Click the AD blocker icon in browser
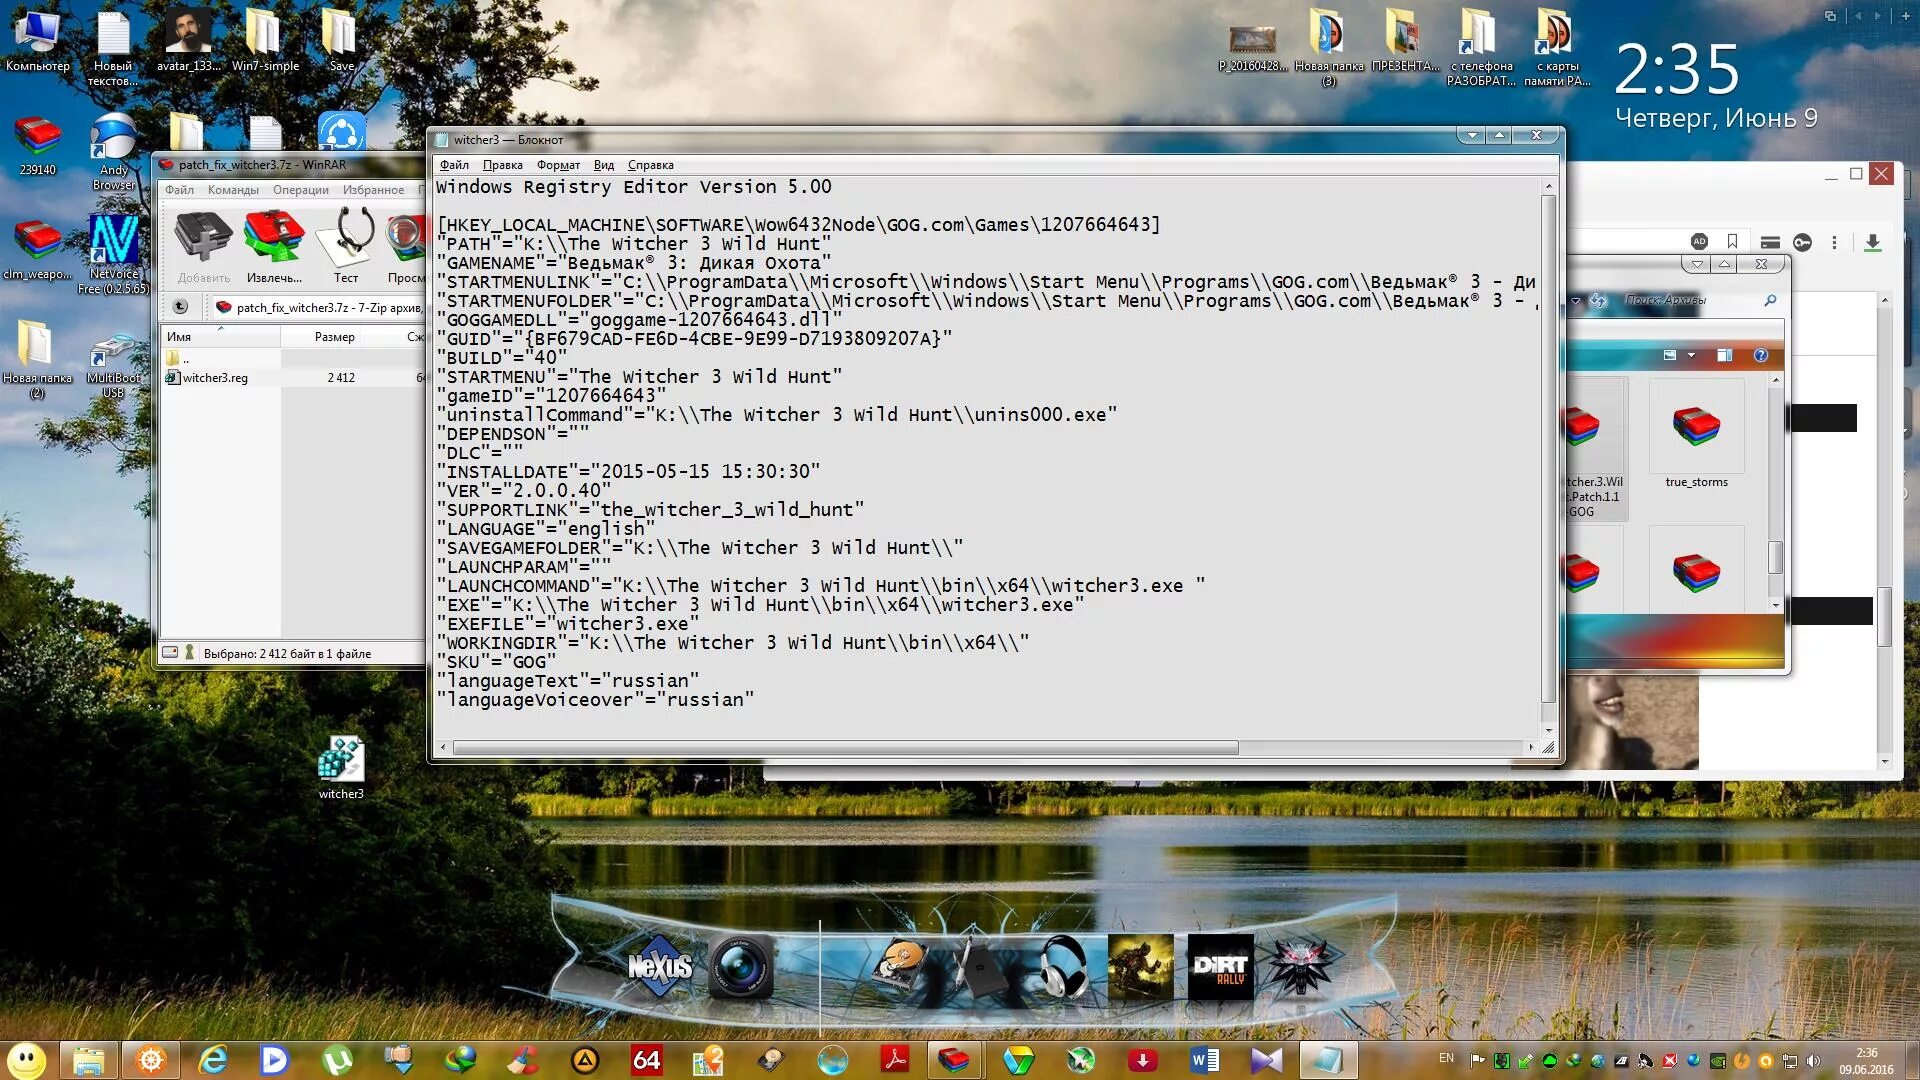The height and width of the screenshot is (1080, 1920). coord(1699,242)
